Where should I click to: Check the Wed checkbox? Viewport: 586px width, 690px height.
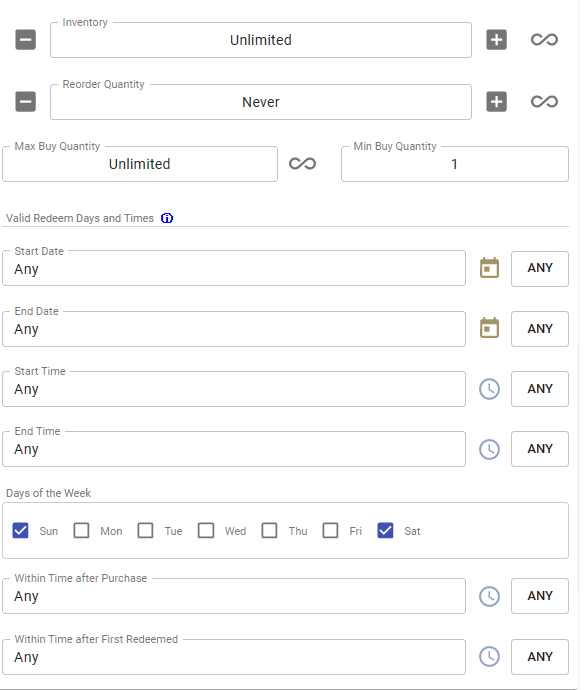206,531
